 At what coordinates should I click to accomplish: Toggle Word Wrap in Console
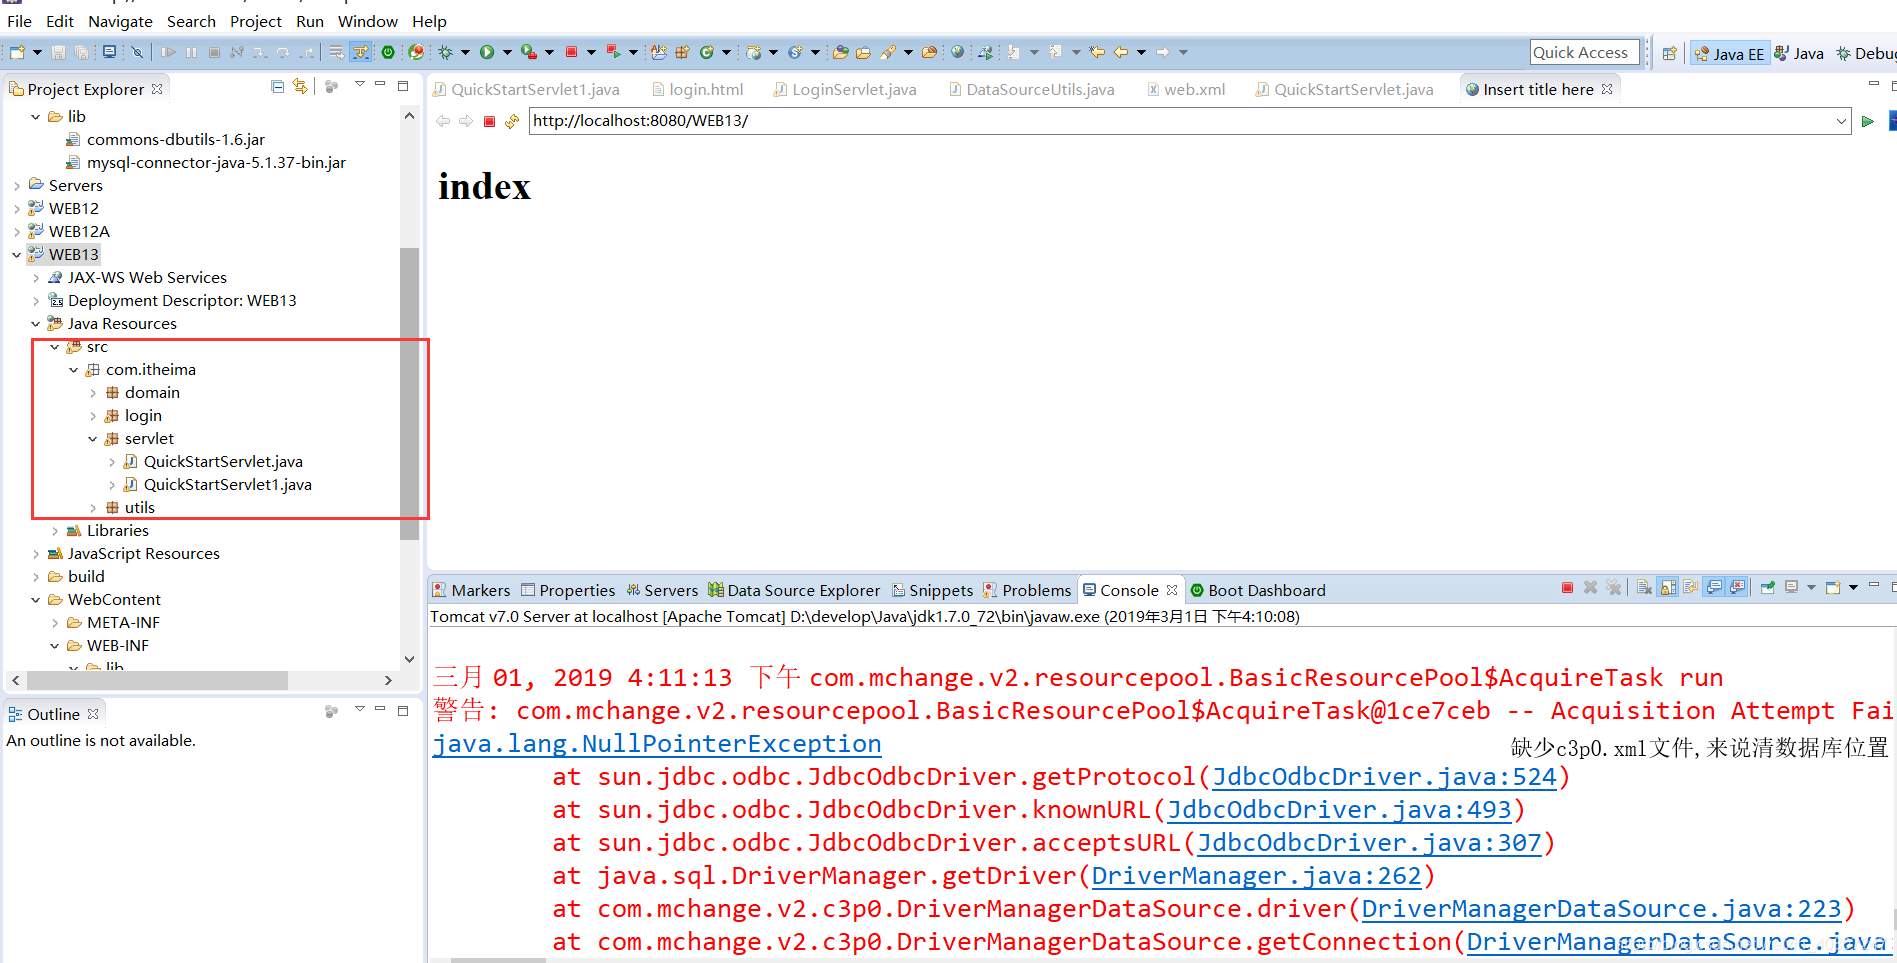[1690, 588]
